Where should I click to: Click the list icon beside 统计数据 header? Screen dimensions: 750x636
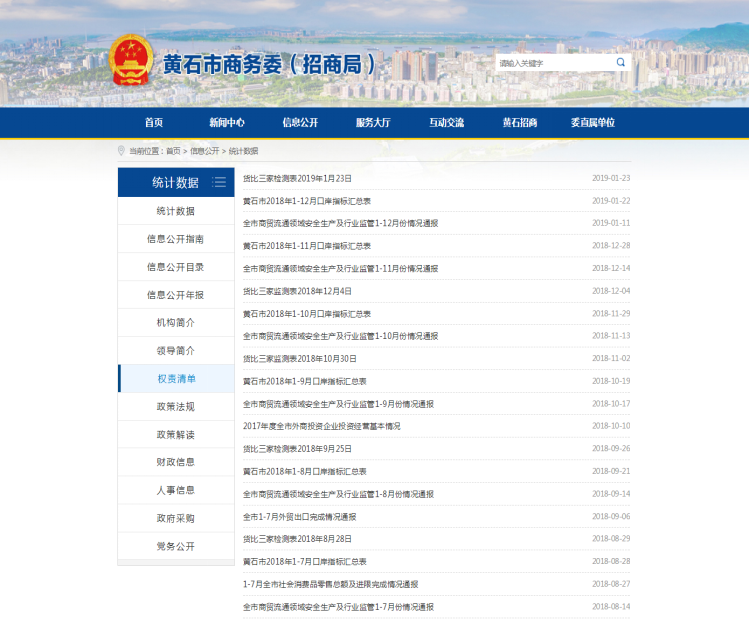tap(219, 182)
